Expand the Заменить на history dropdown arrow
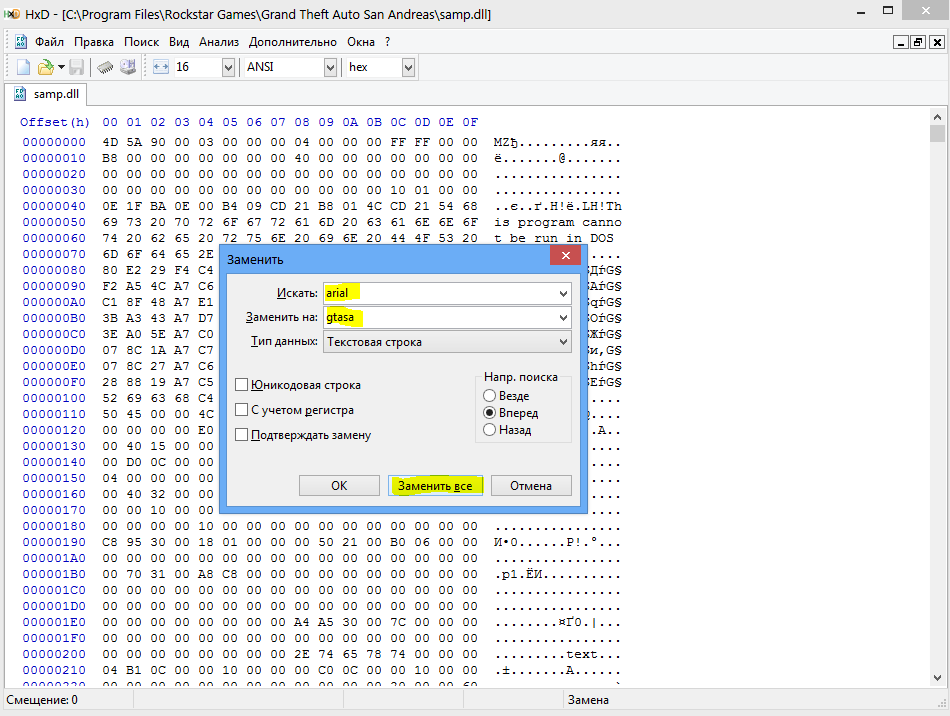Image resolution: width=950 pixels, height=716 pixels. [x=563, y=317]
